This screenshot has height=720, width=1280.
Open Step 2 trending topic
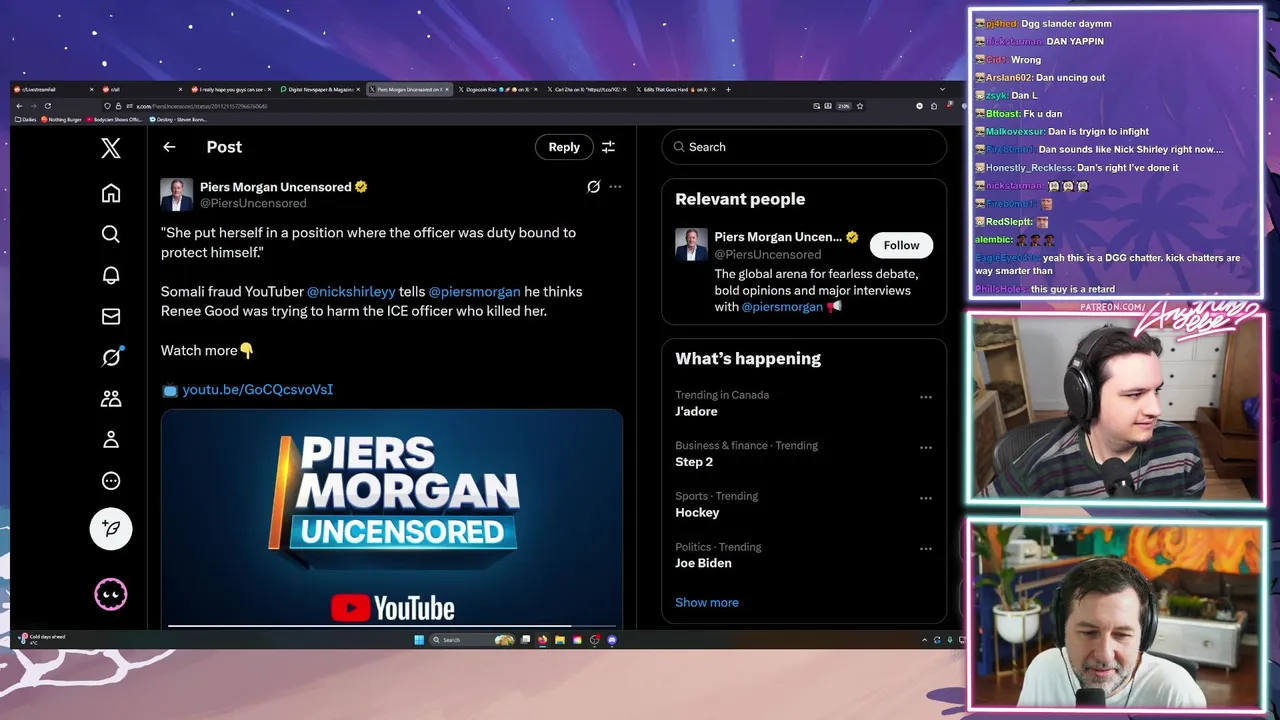(694, 462)
